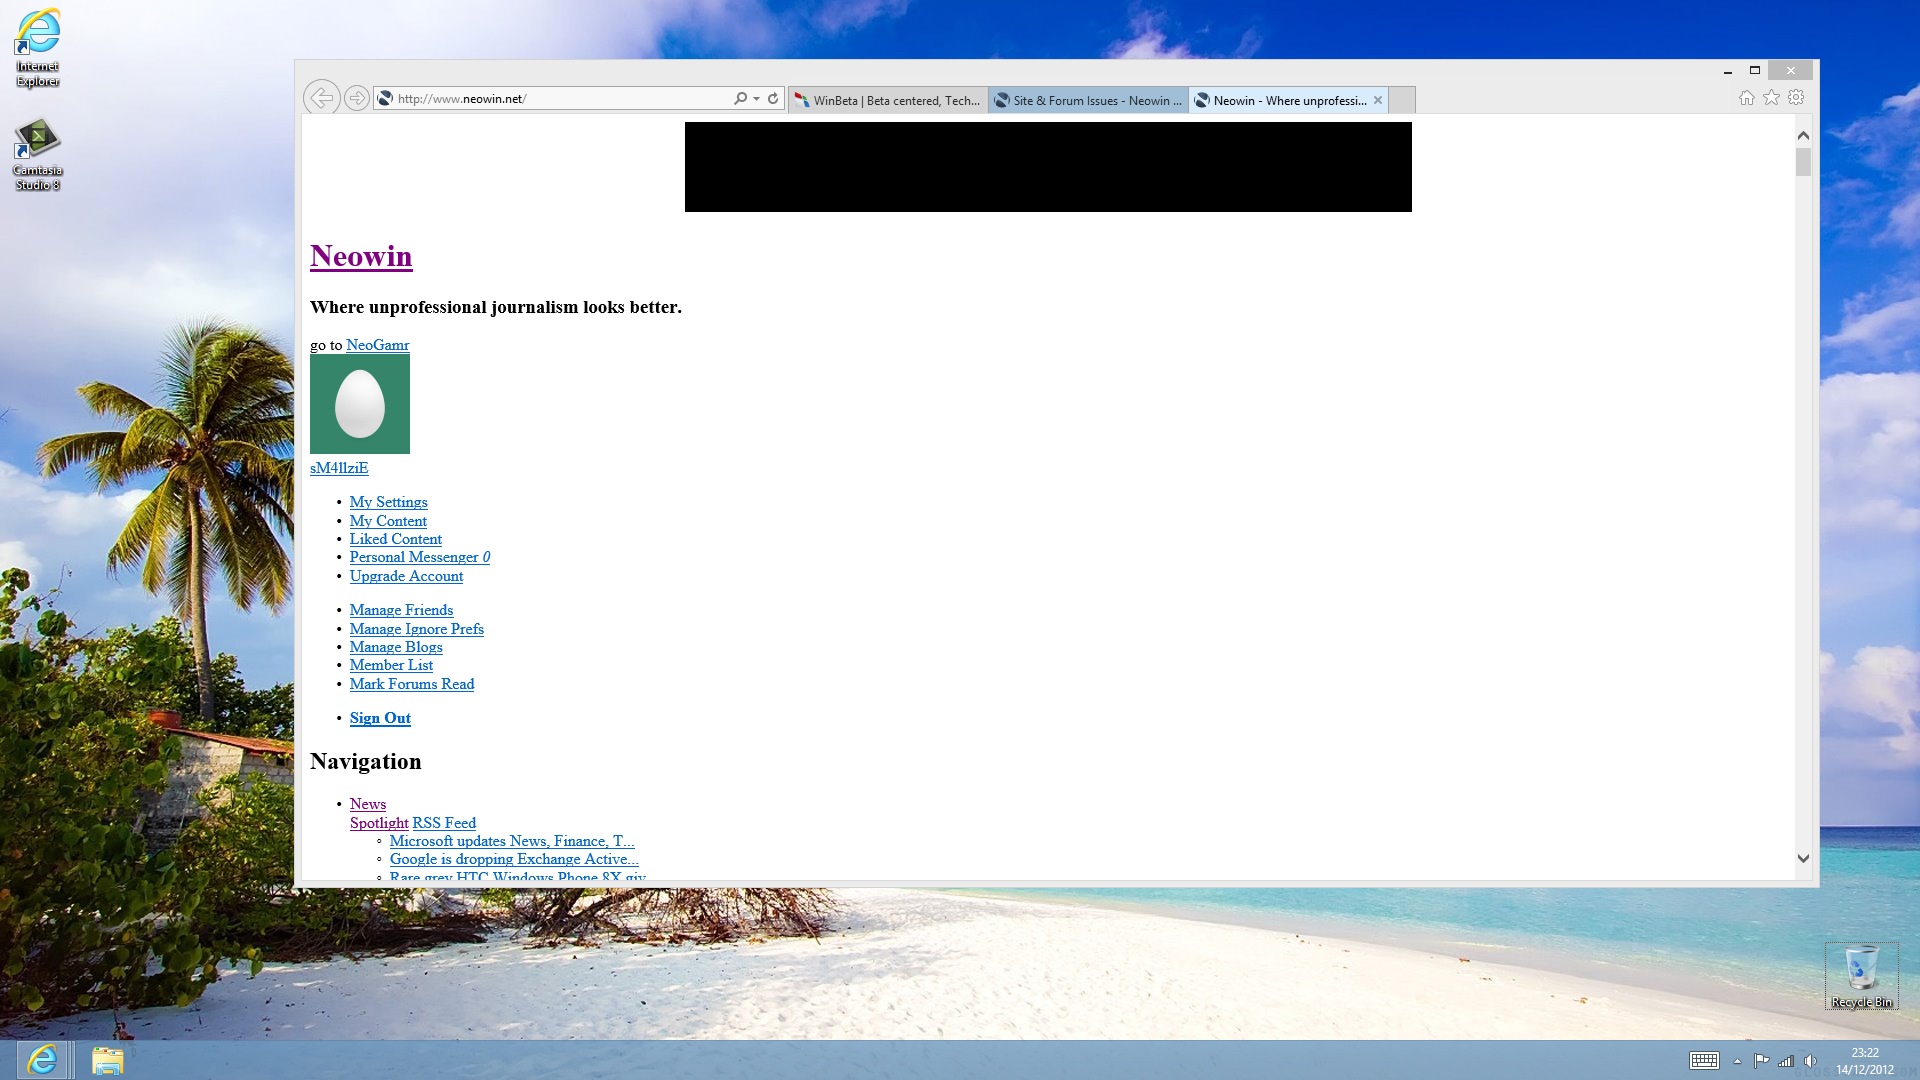
Task: Click the network signal tray icon
Action: [1786, 1061]
